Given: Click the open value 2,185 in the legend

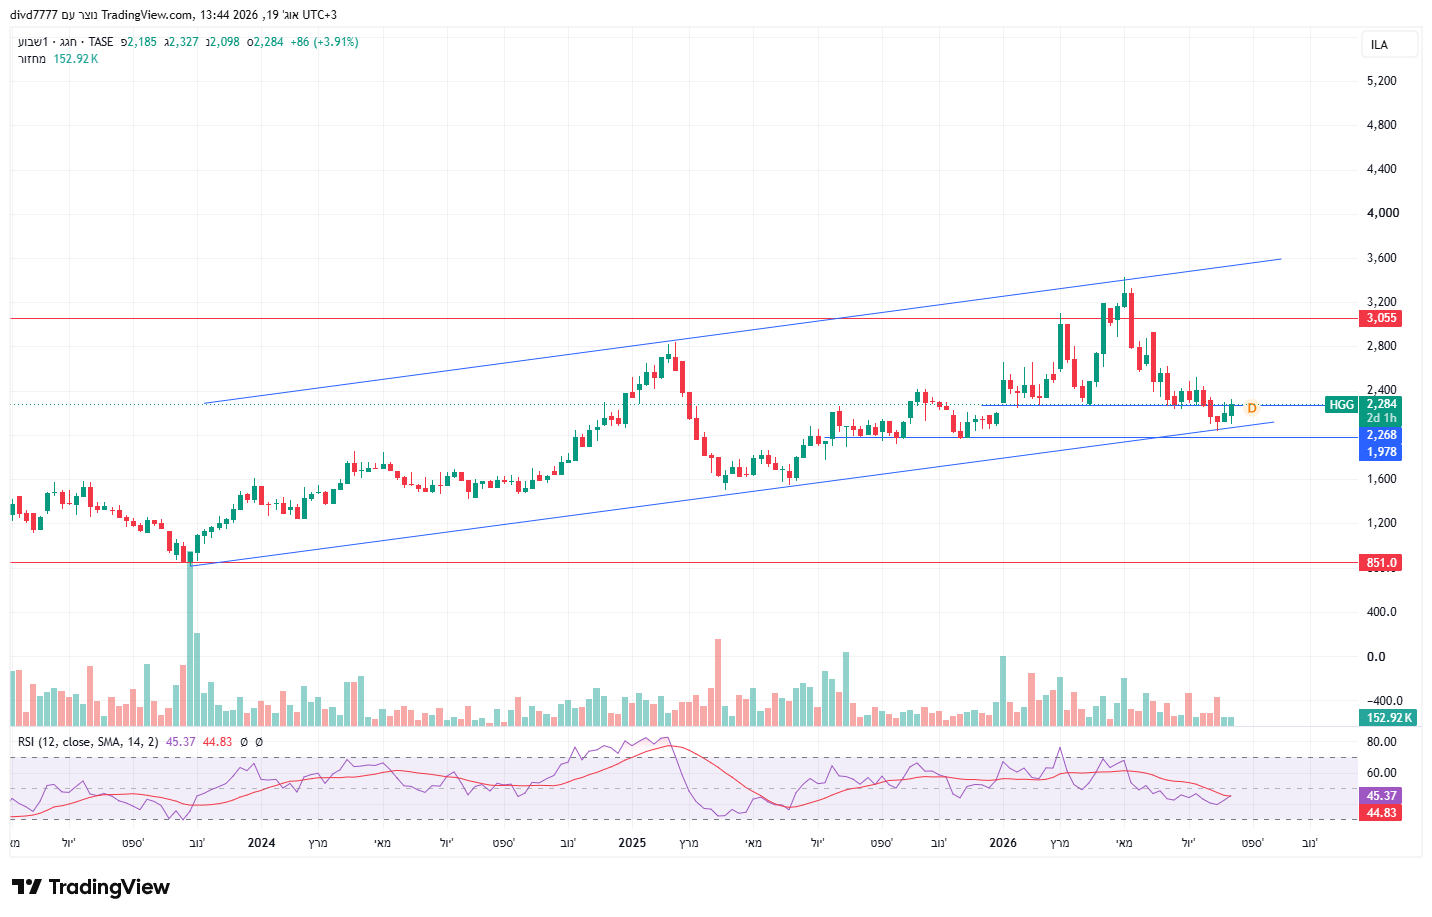Looking at the screenshot, I should [141, 42].
